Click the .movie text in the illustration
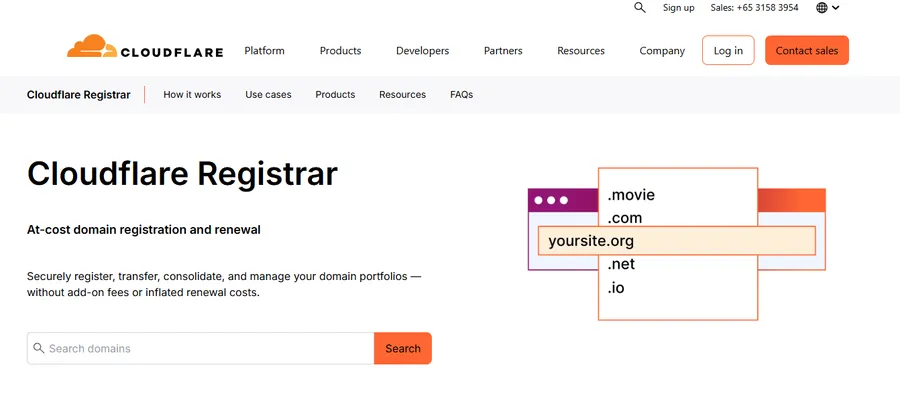 click(x=631, y=195)
